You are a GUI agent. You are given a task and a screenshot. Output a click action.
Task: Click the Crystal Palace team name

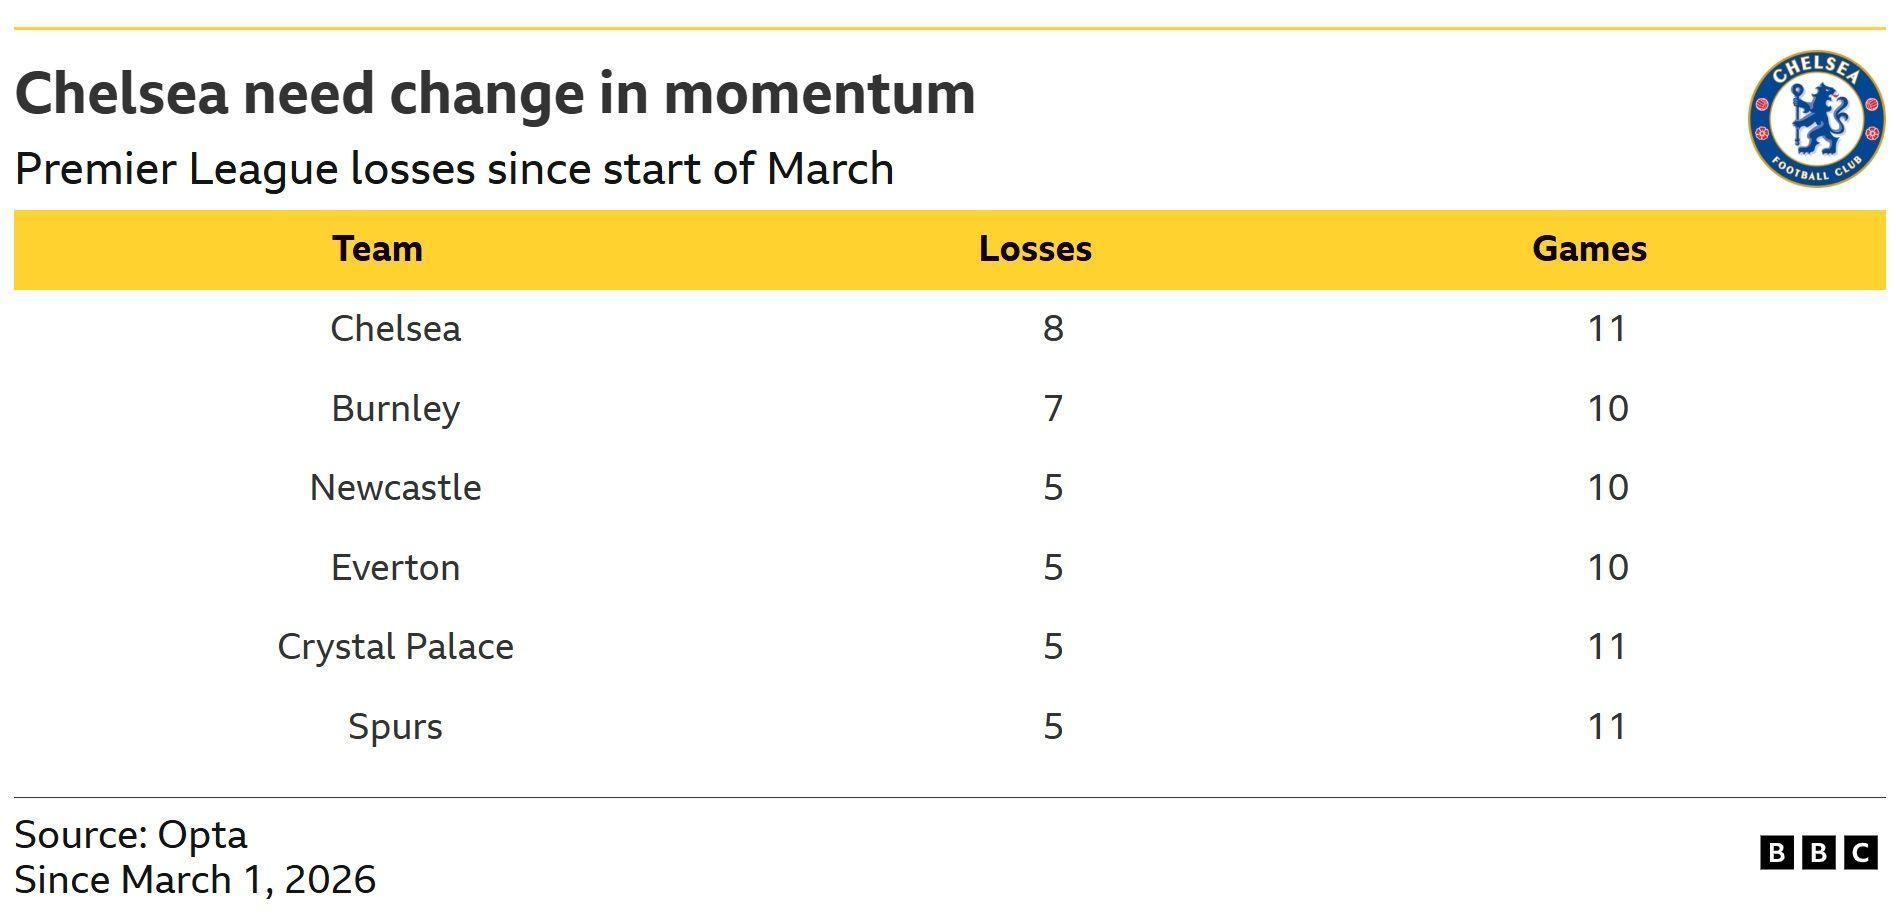tap(395, 647)
